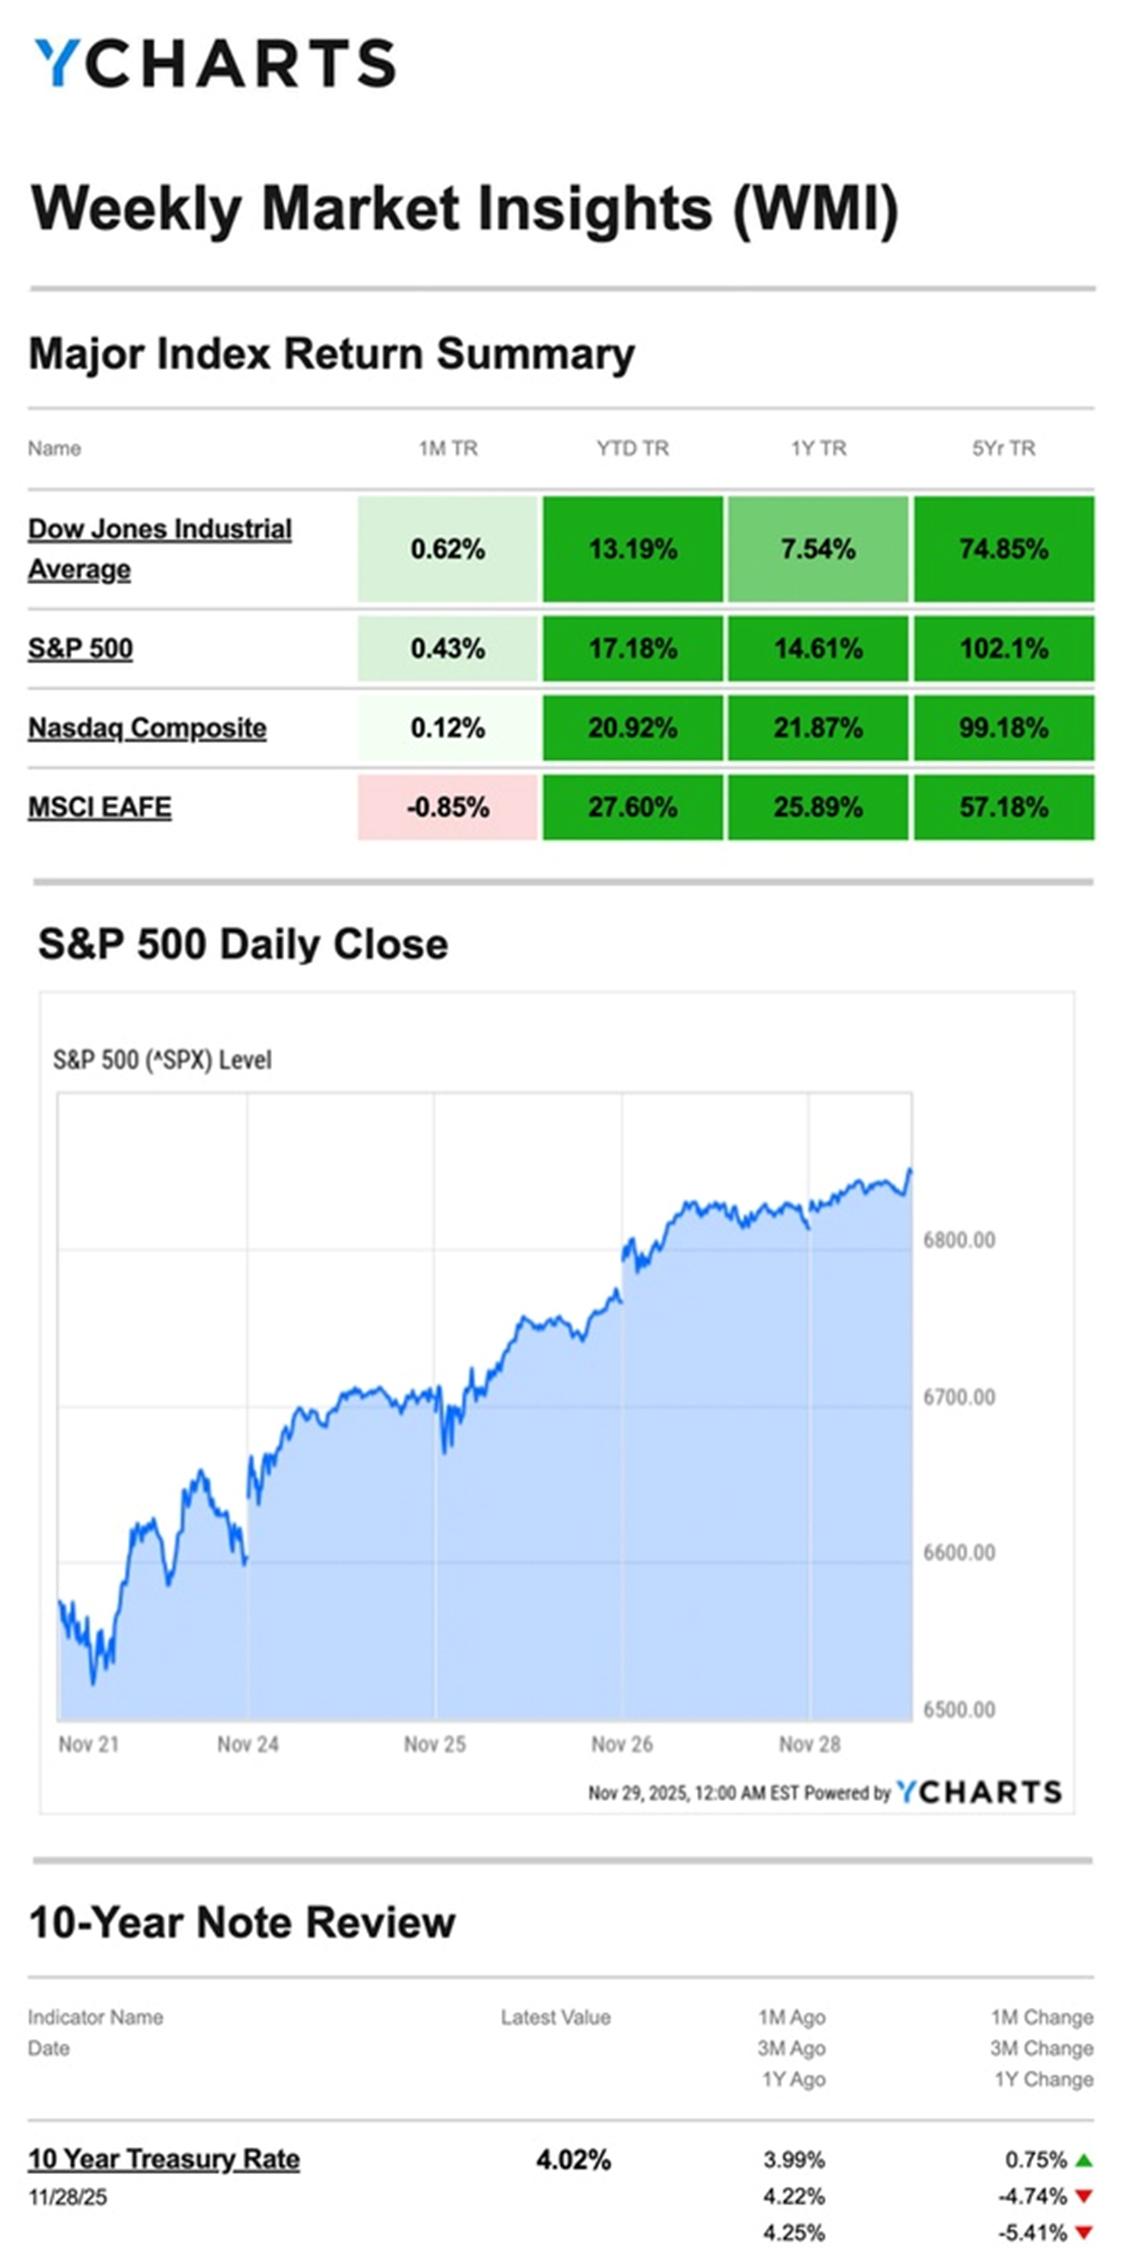
Task: Open the Nasdaq Composite link
Action: tap(147, 728)
